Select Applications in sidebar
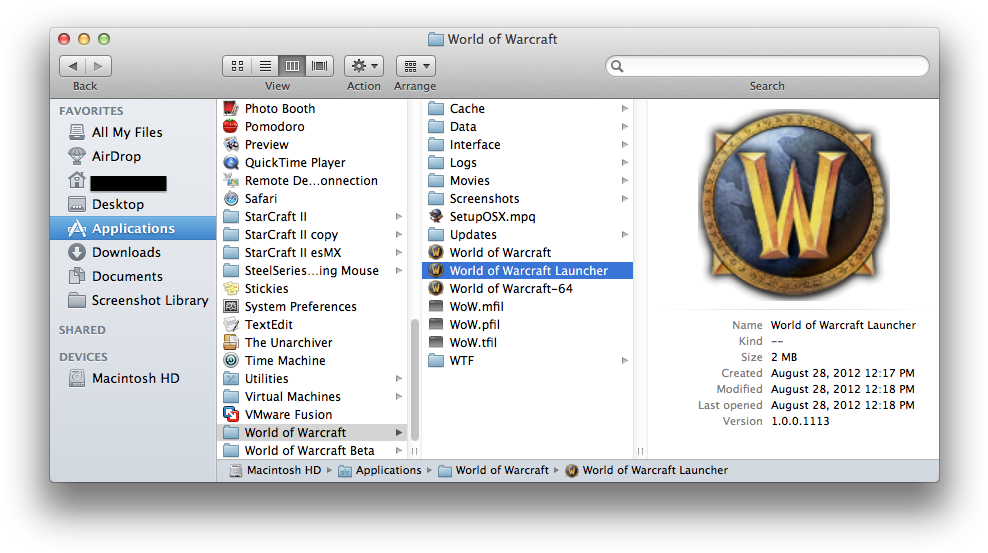This screenshot has width=988, height=553. pos(133,228)
